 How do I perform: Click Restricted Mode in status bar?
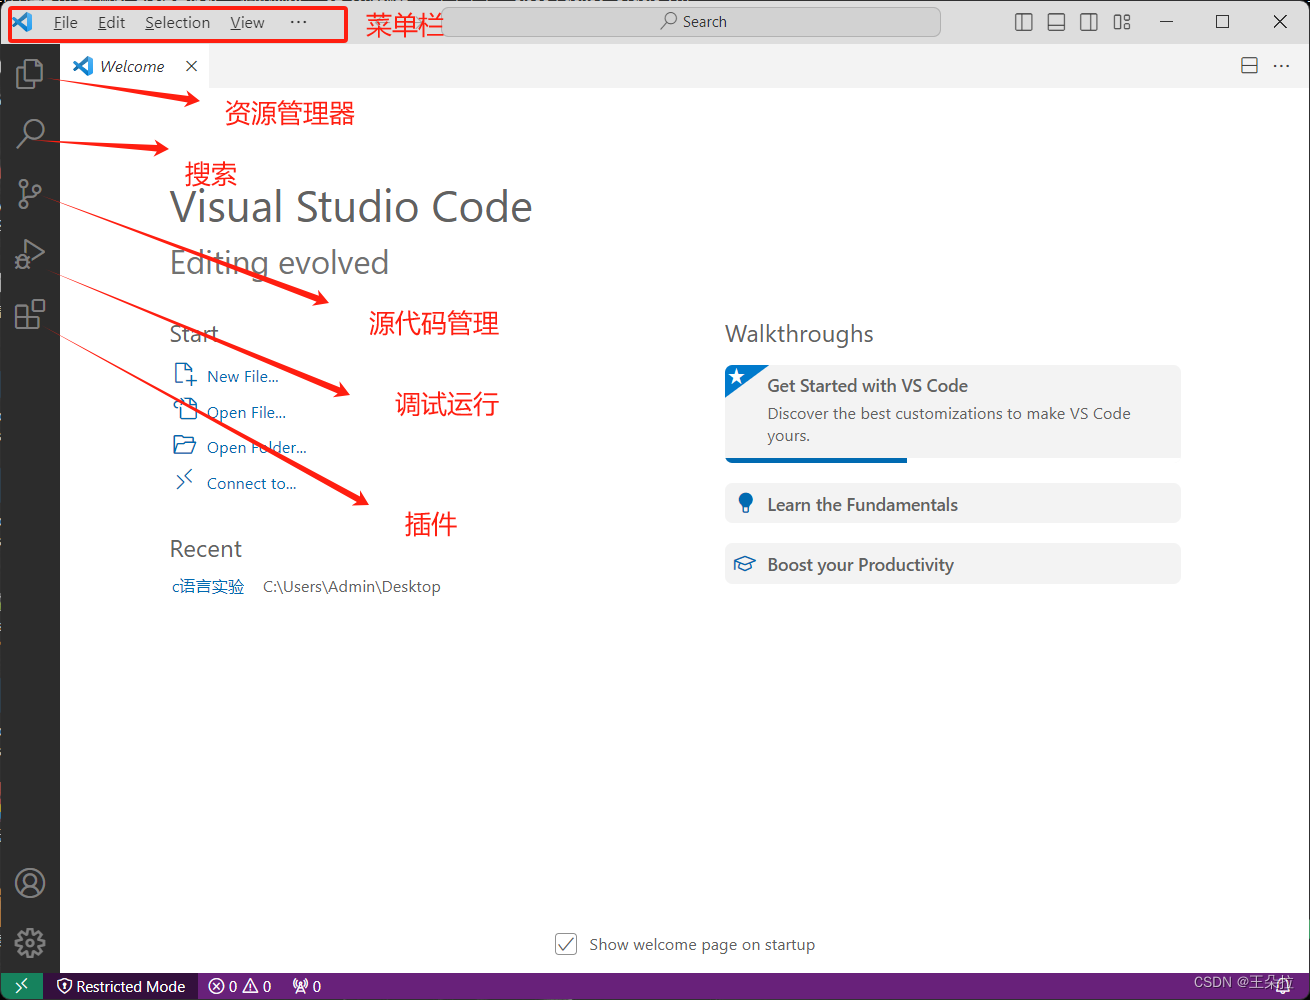[x=121, y=986]
